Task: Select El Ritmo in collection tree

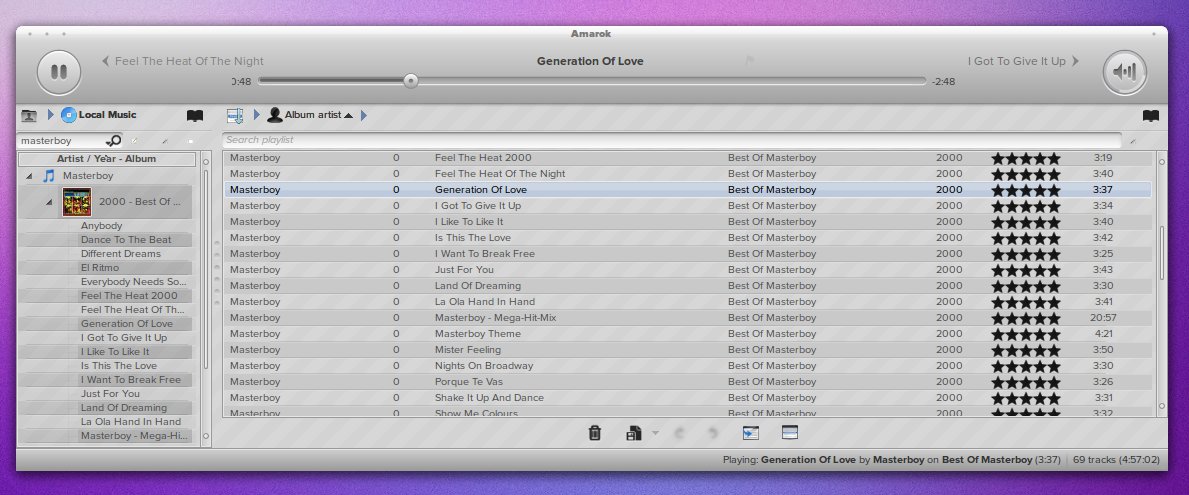Action: (x=100, y=268)
